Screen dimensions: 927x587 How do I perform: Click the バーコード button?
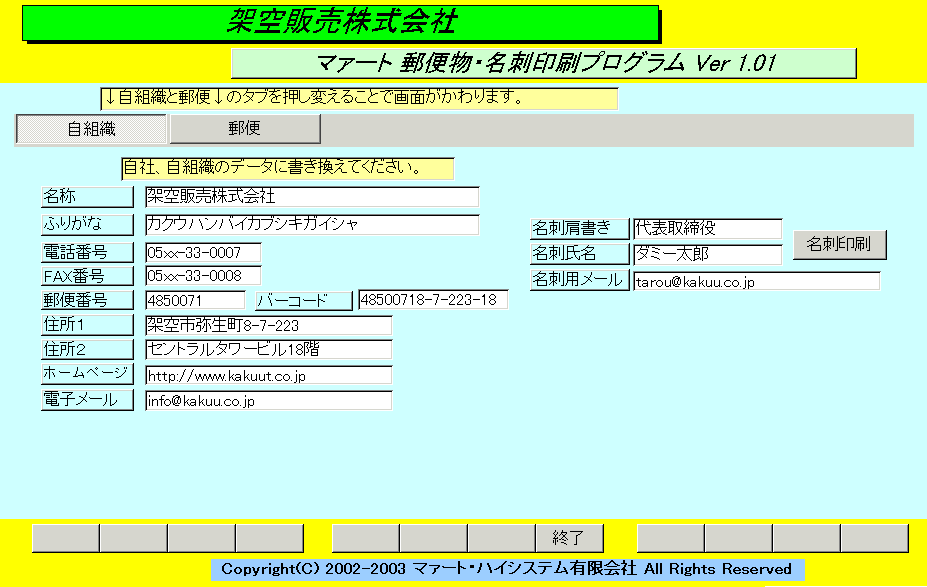point(304,300)
